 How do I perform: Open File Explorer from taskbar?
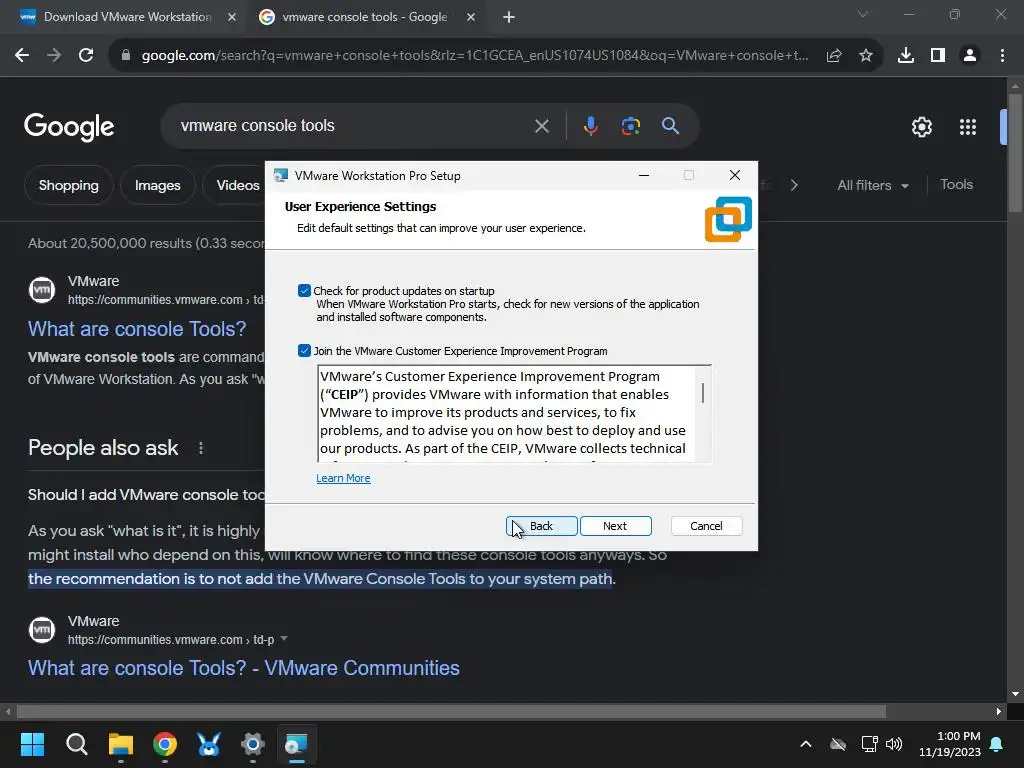pyautogui.click(x=121, y=744)
